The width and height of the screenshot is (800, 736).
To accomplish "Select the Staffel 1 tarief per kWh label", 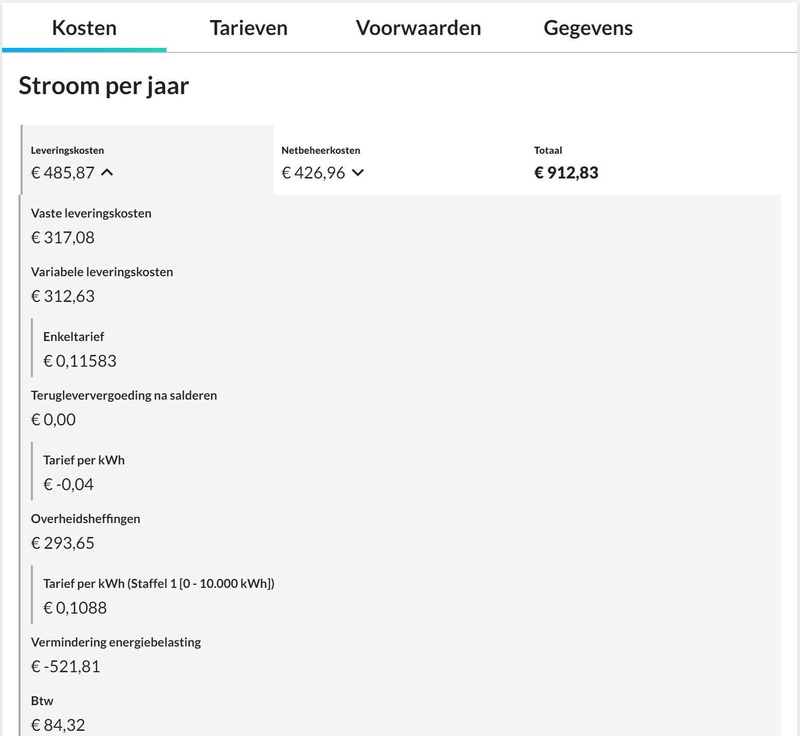I will (x=159, y=583).
